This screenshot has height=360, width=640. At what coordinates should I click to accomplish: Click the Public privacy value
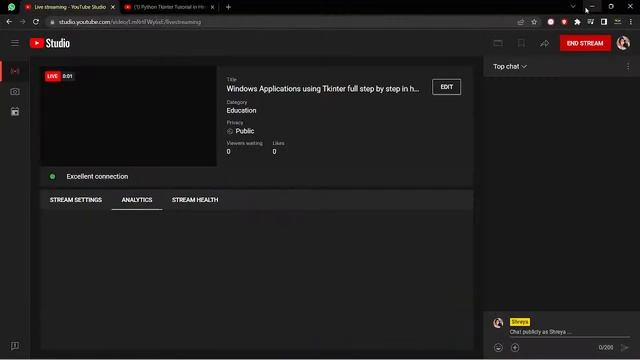click(x=244, y=131)
